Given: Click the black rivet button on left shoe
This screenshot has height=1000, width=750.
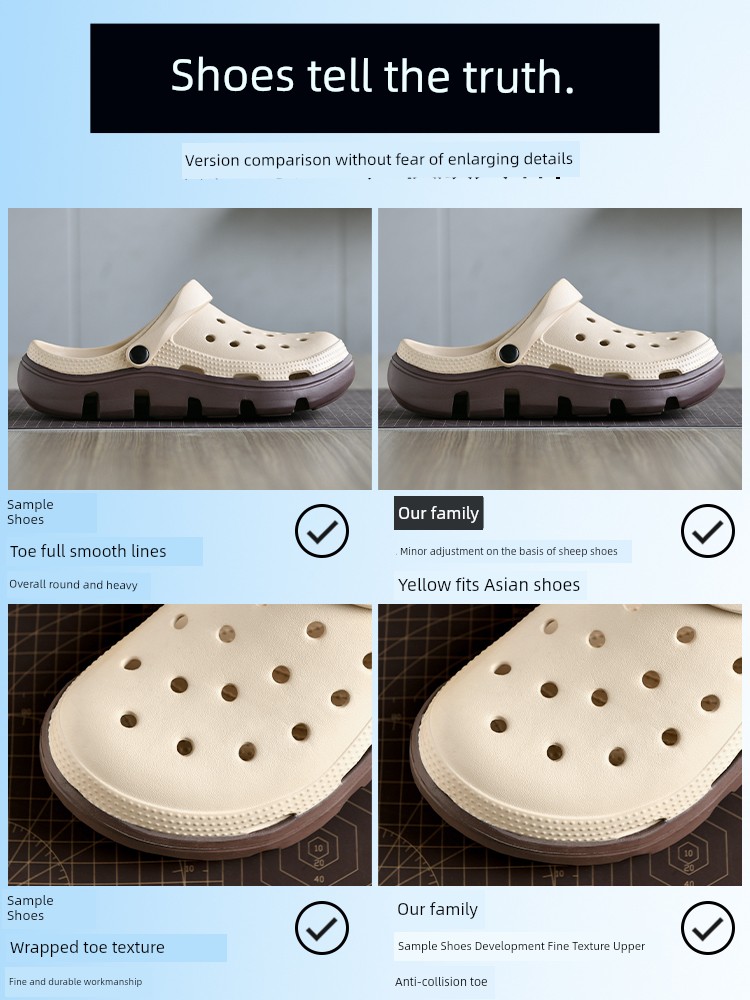Looking at the screenshot, I should pyautogui.click(x=137, y=355).
